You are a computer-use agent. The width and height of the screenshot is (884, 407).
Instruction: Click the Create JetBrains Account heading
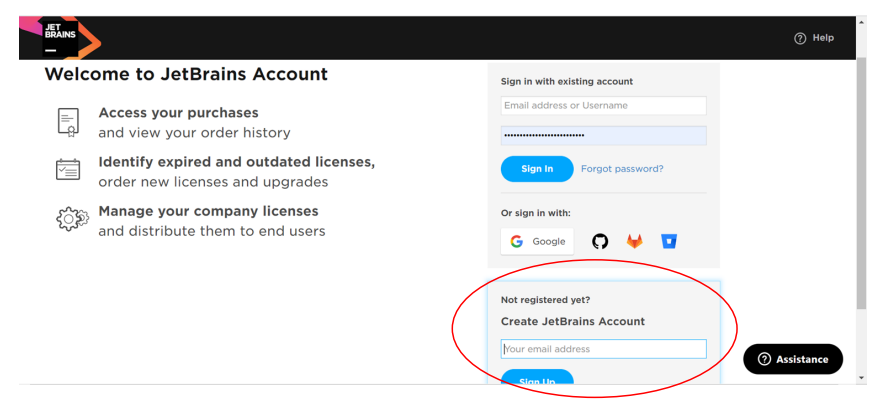point(573,322)
